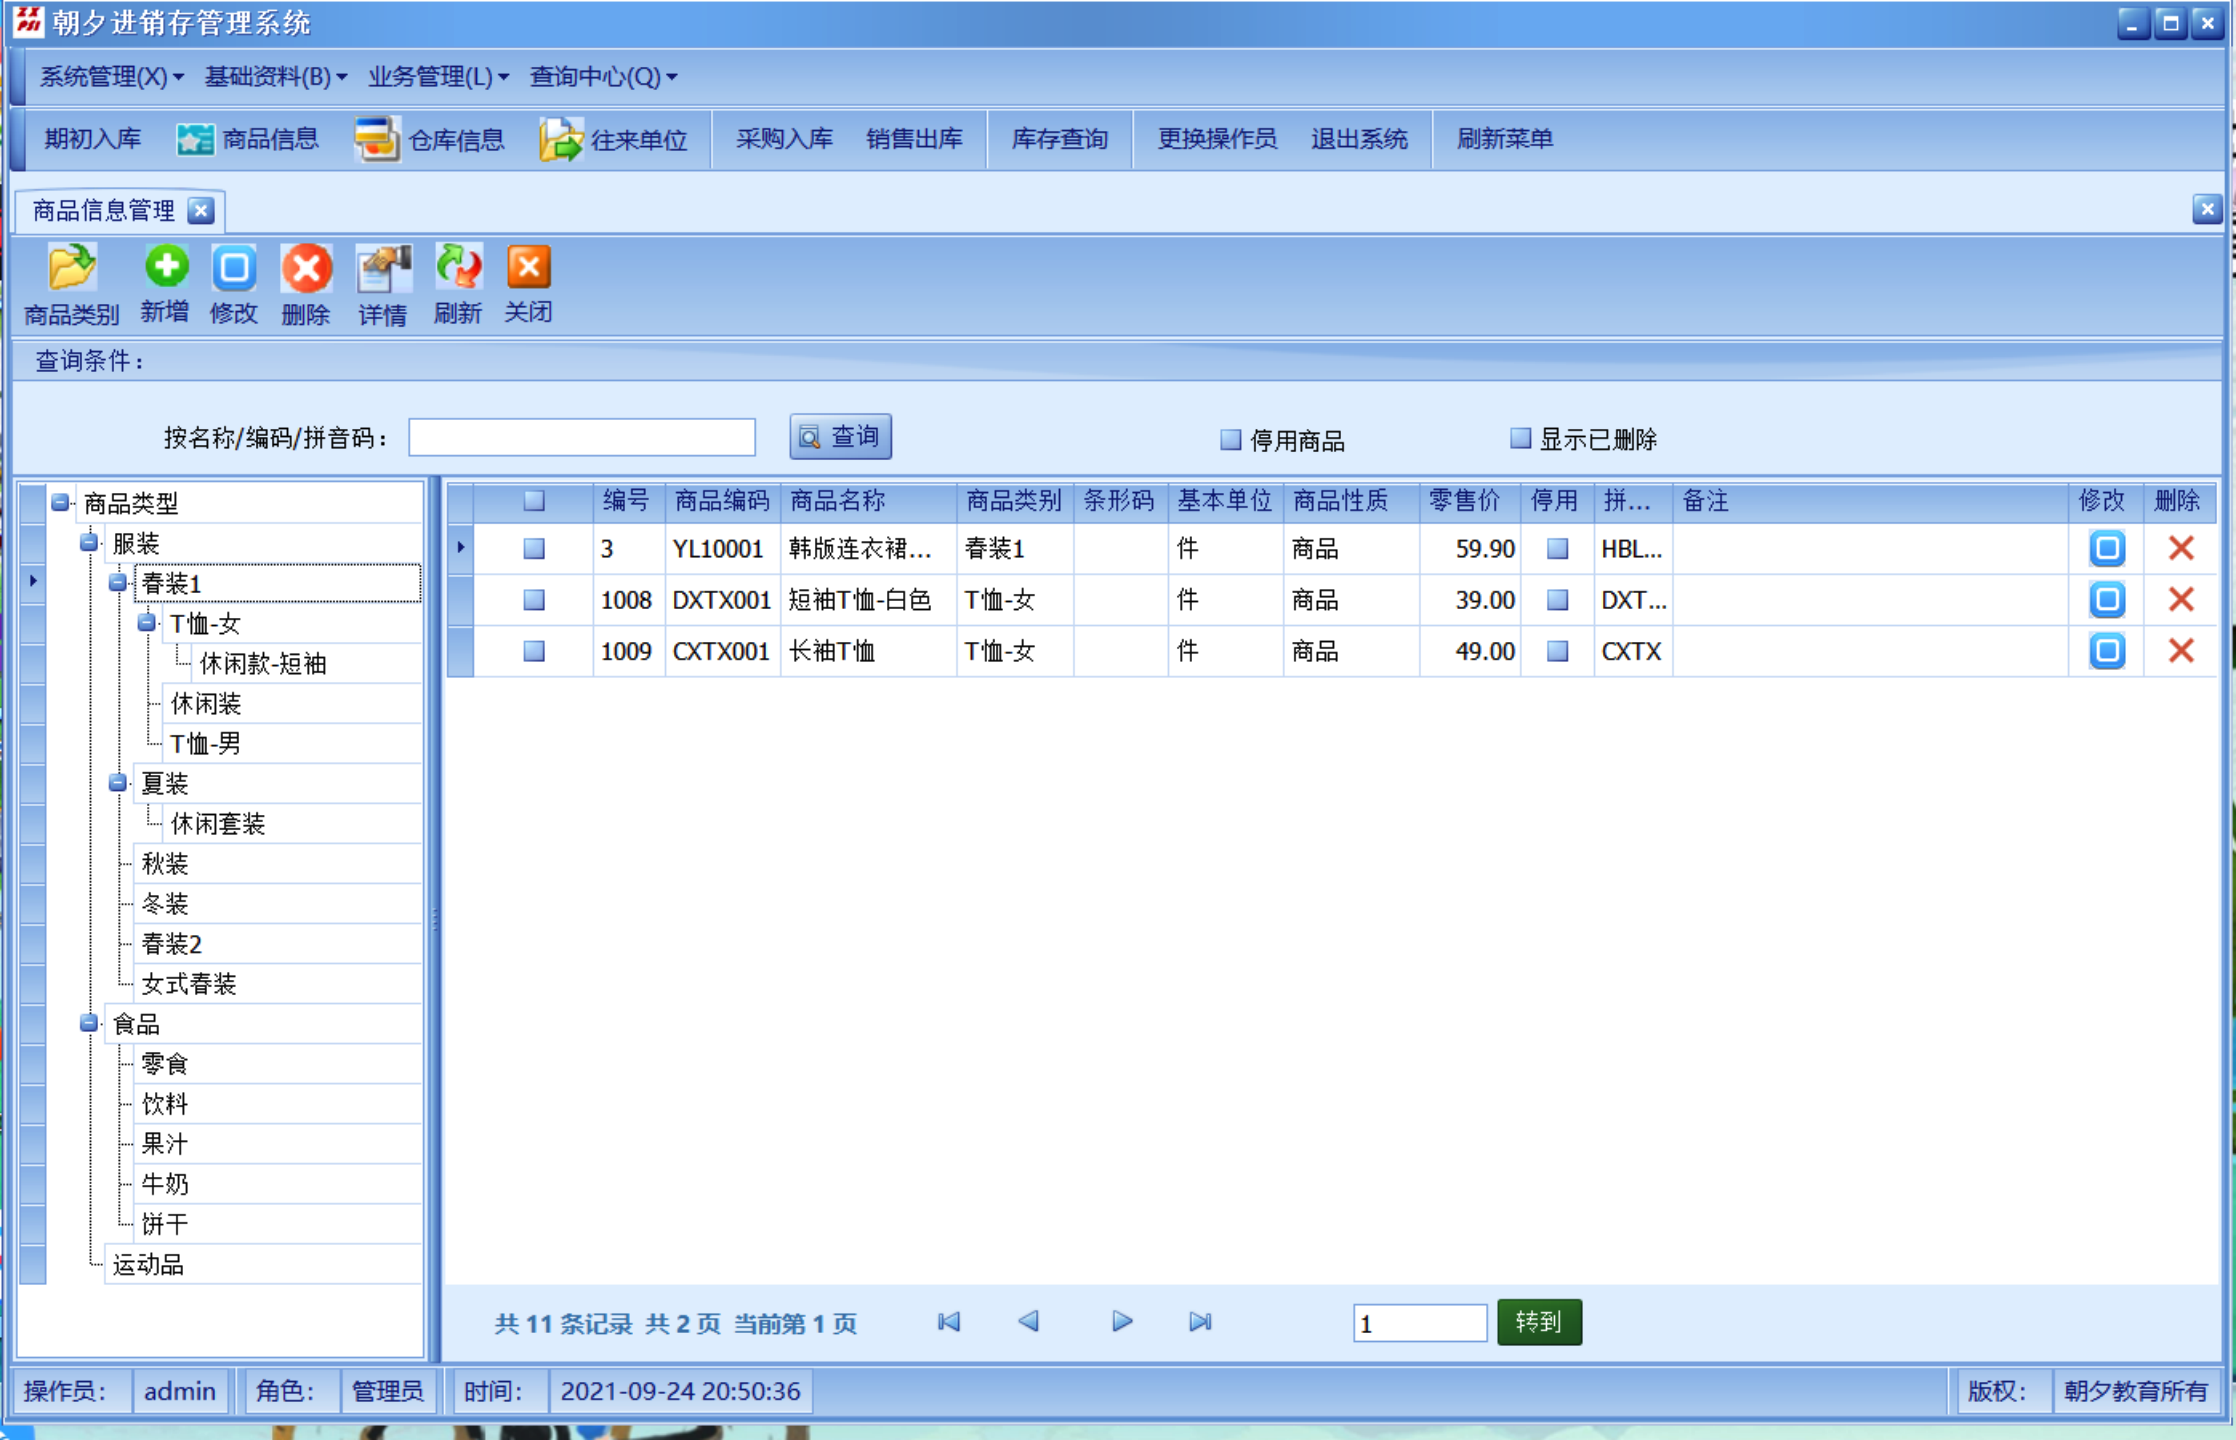Click the 查询 search button

pyautogui.click(x=840, y=437)
